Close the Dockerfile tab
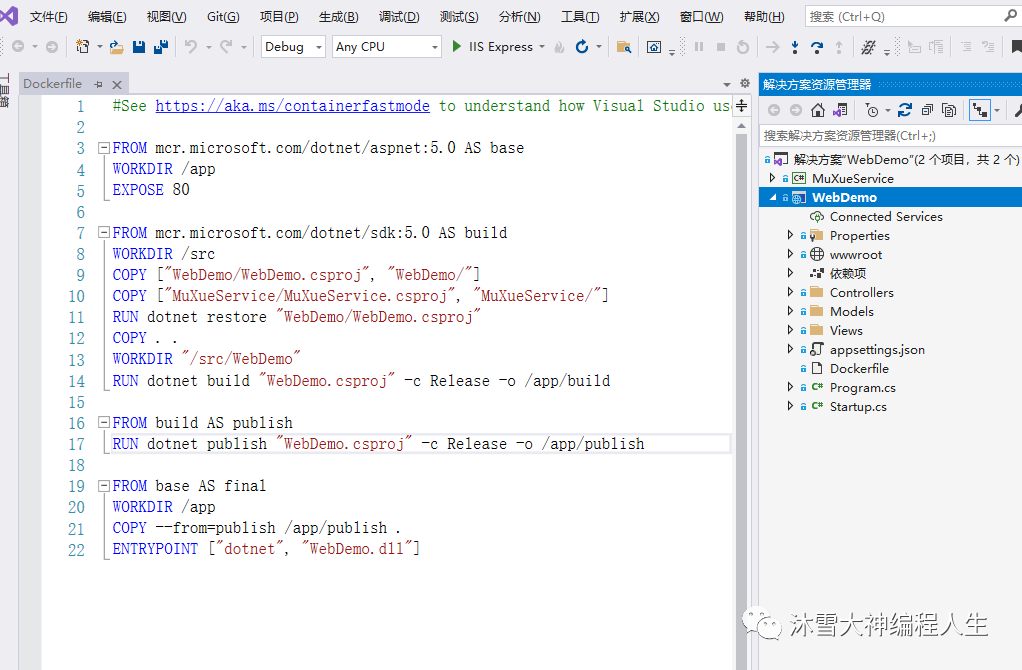Image resolution: width=1022 pixels, height=670 pixels. (x=117, y=85)
